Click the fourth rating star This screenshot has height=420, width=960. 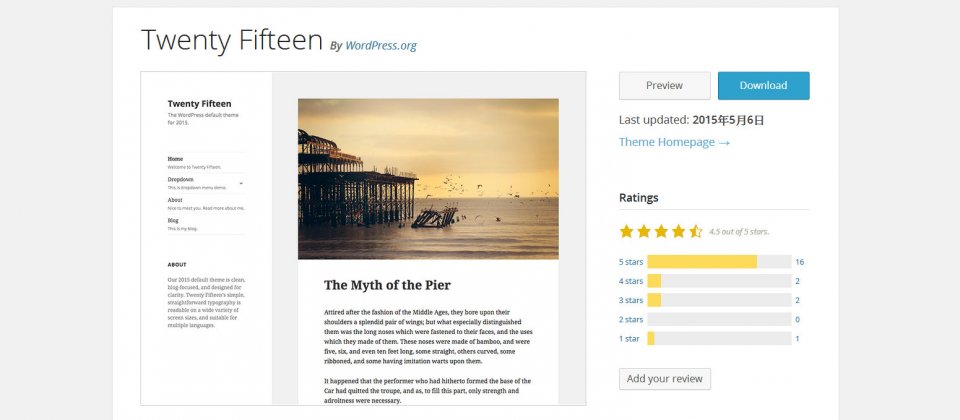tap(678, 231)
